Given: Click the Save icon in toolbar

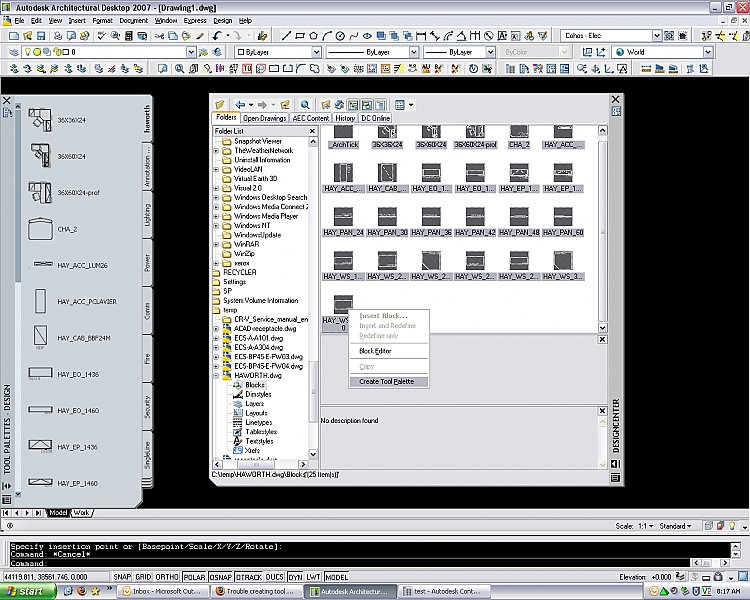Looking at the screenshot, I should click(41, 36).
